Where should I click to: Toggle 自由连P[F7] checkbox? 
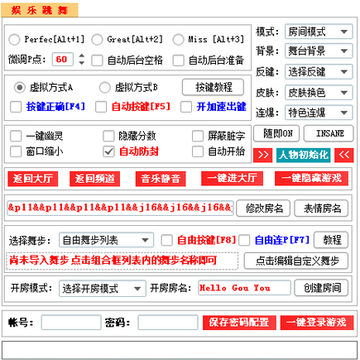pos(244,240)
